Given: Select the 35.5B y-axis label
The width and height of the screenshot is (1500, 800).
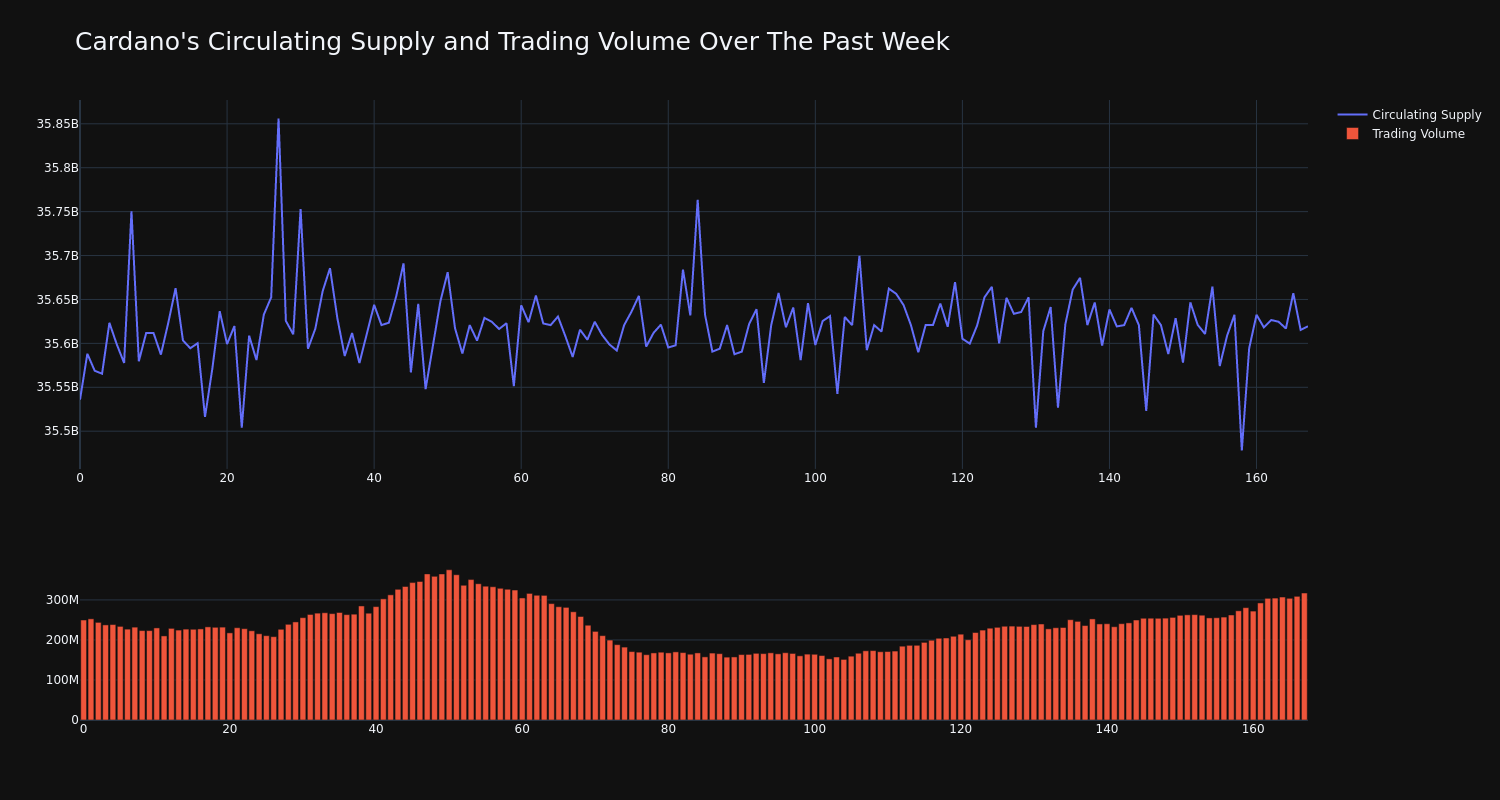Looking at the screenshot, I should click(61, 431).
